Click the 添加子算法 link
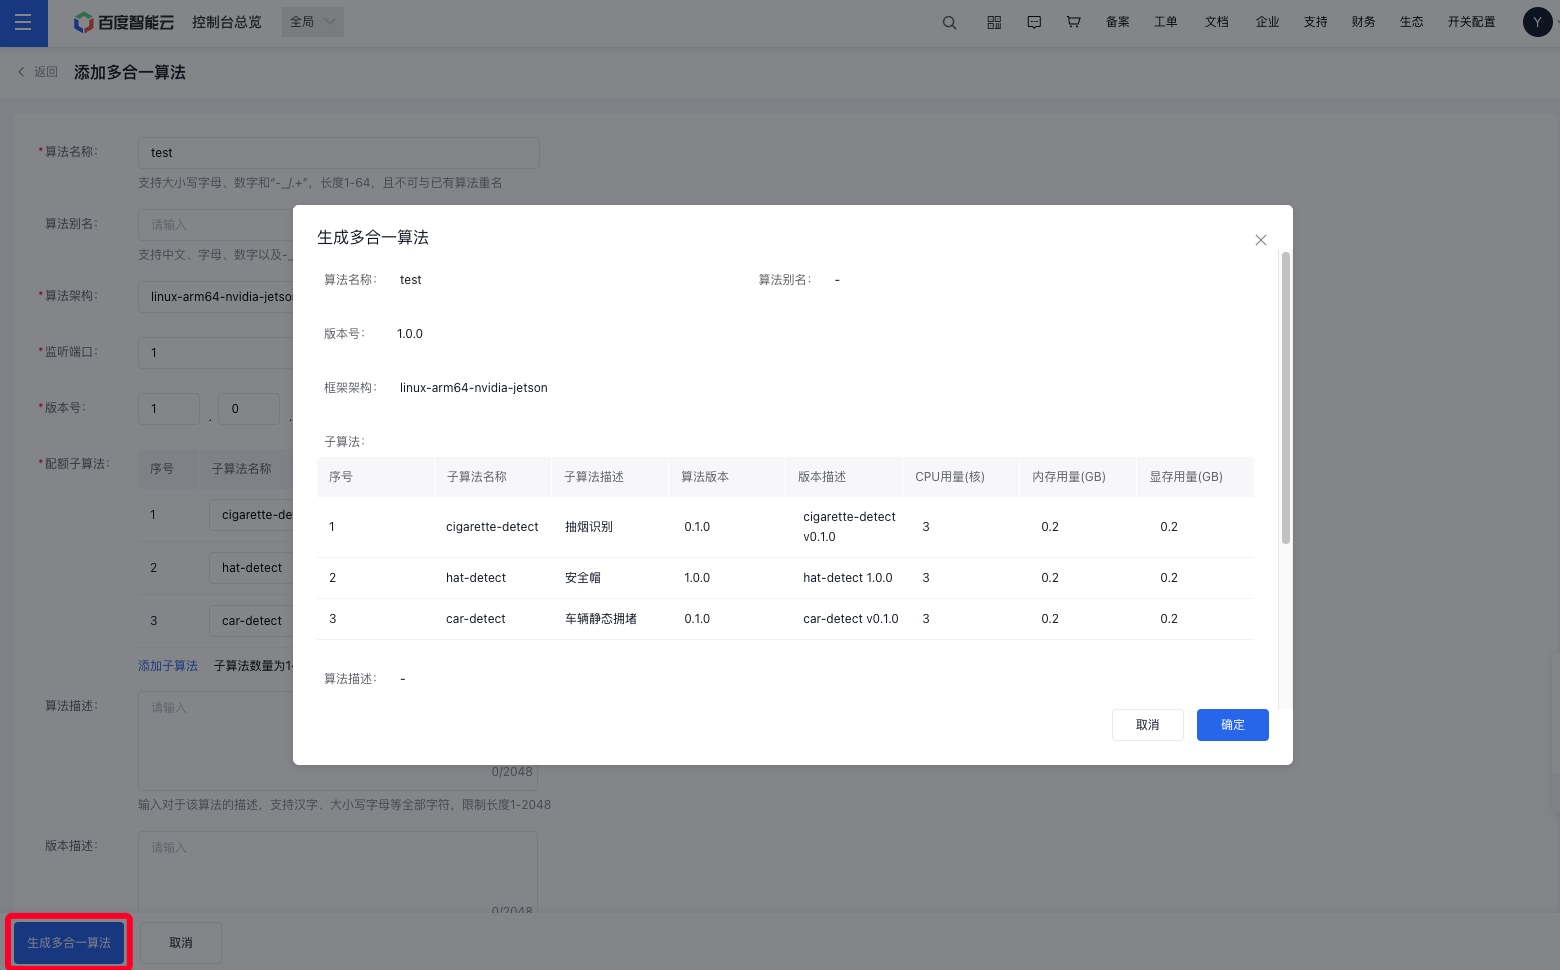 point(168,666)
